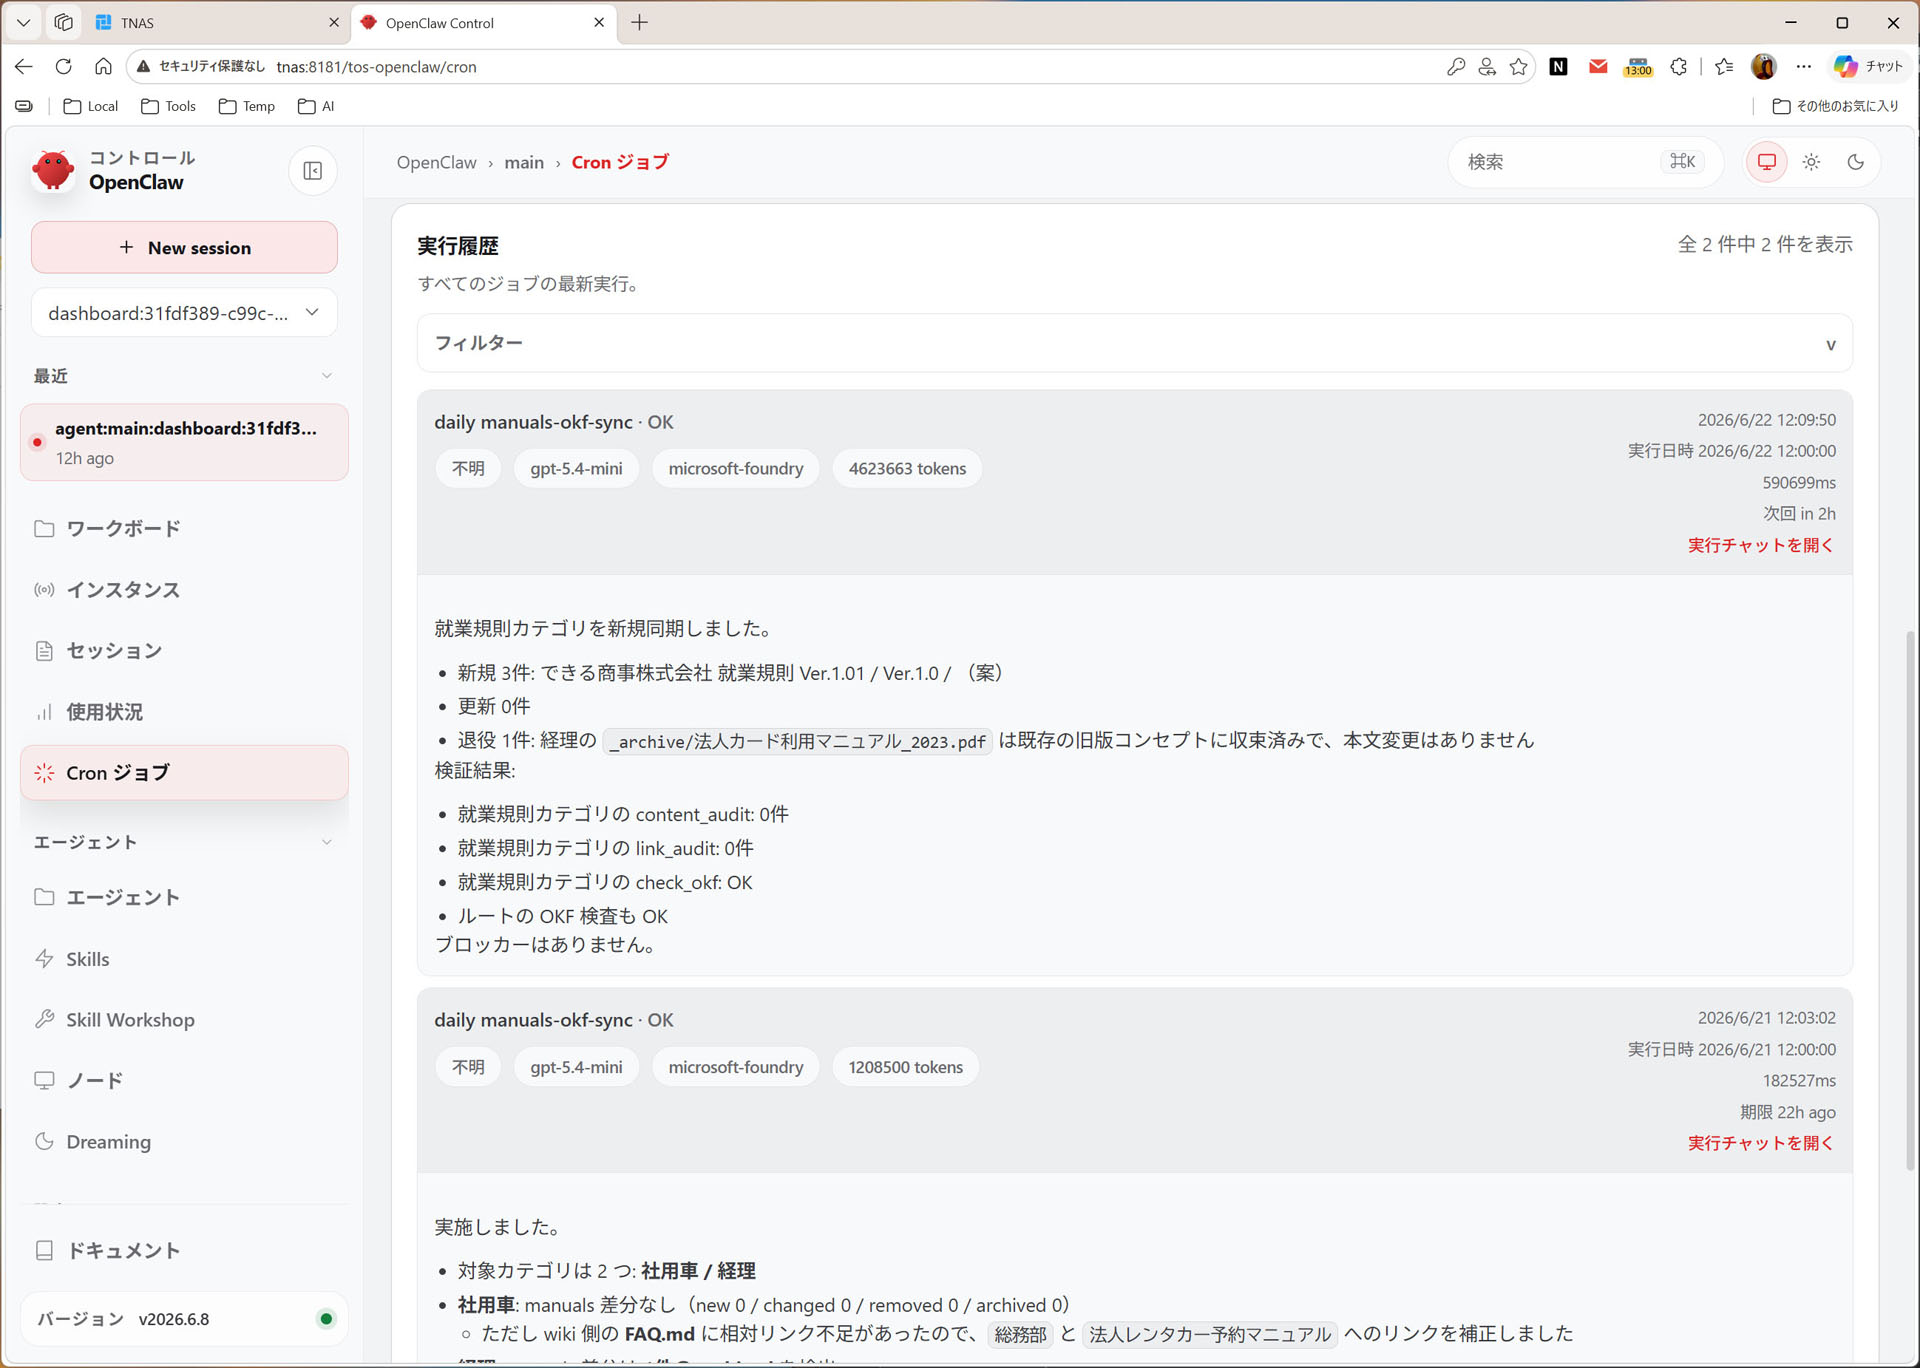Click microsoft-foundry tag in 6/21 run
Viewport: 1920px width, 1368px height.
coord(735,1067)
